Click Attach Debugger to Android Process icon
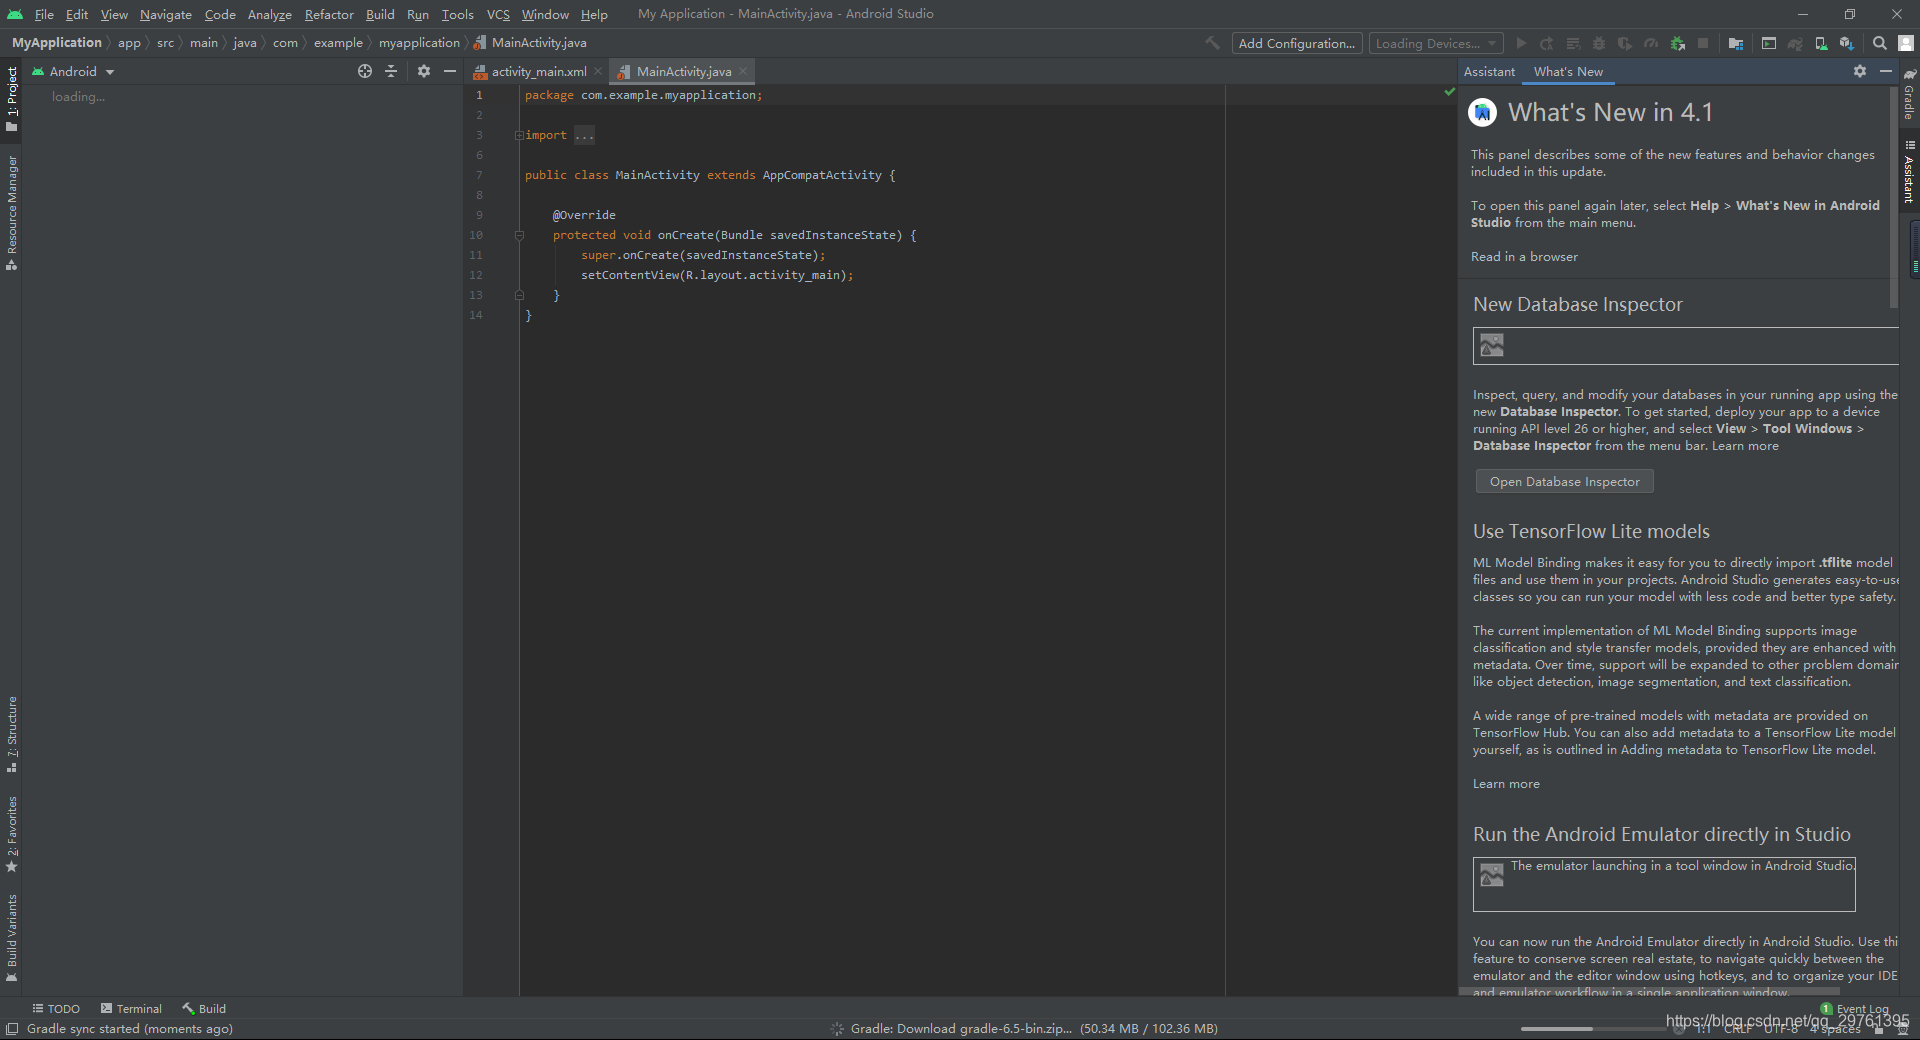1920x1040 pixels. point(1677,43)
